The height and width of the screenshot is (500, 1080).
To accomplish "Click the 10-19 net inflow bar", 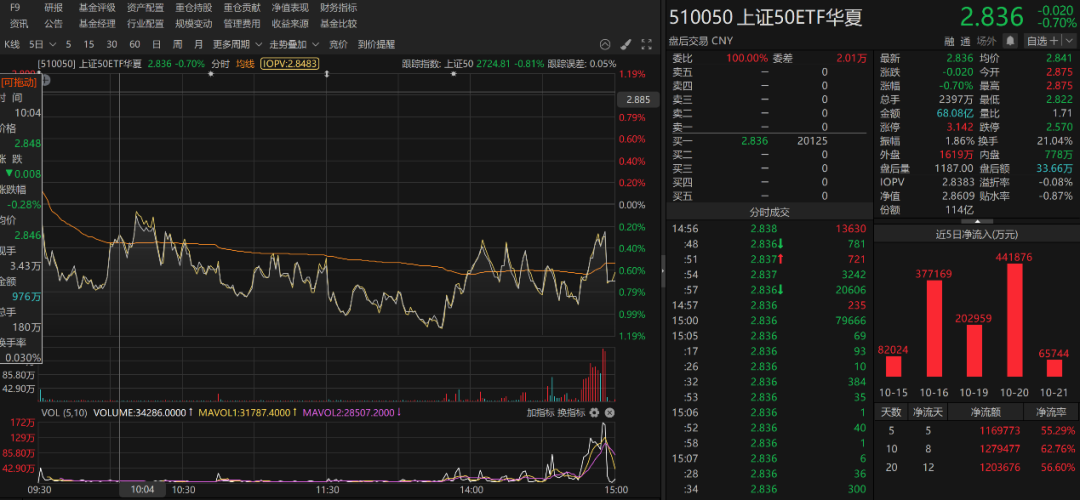I will 973,351.
